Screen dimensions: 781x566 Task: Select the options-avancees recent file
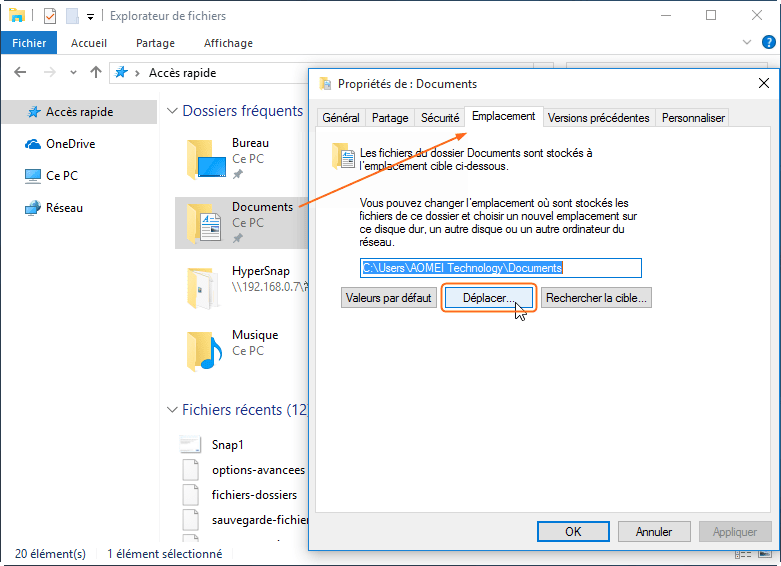258,470
